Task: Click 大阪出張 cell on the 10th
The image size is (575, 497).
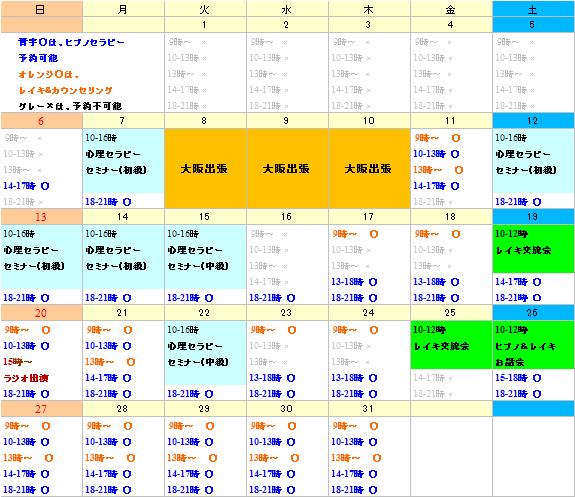Action: (369, 169)
